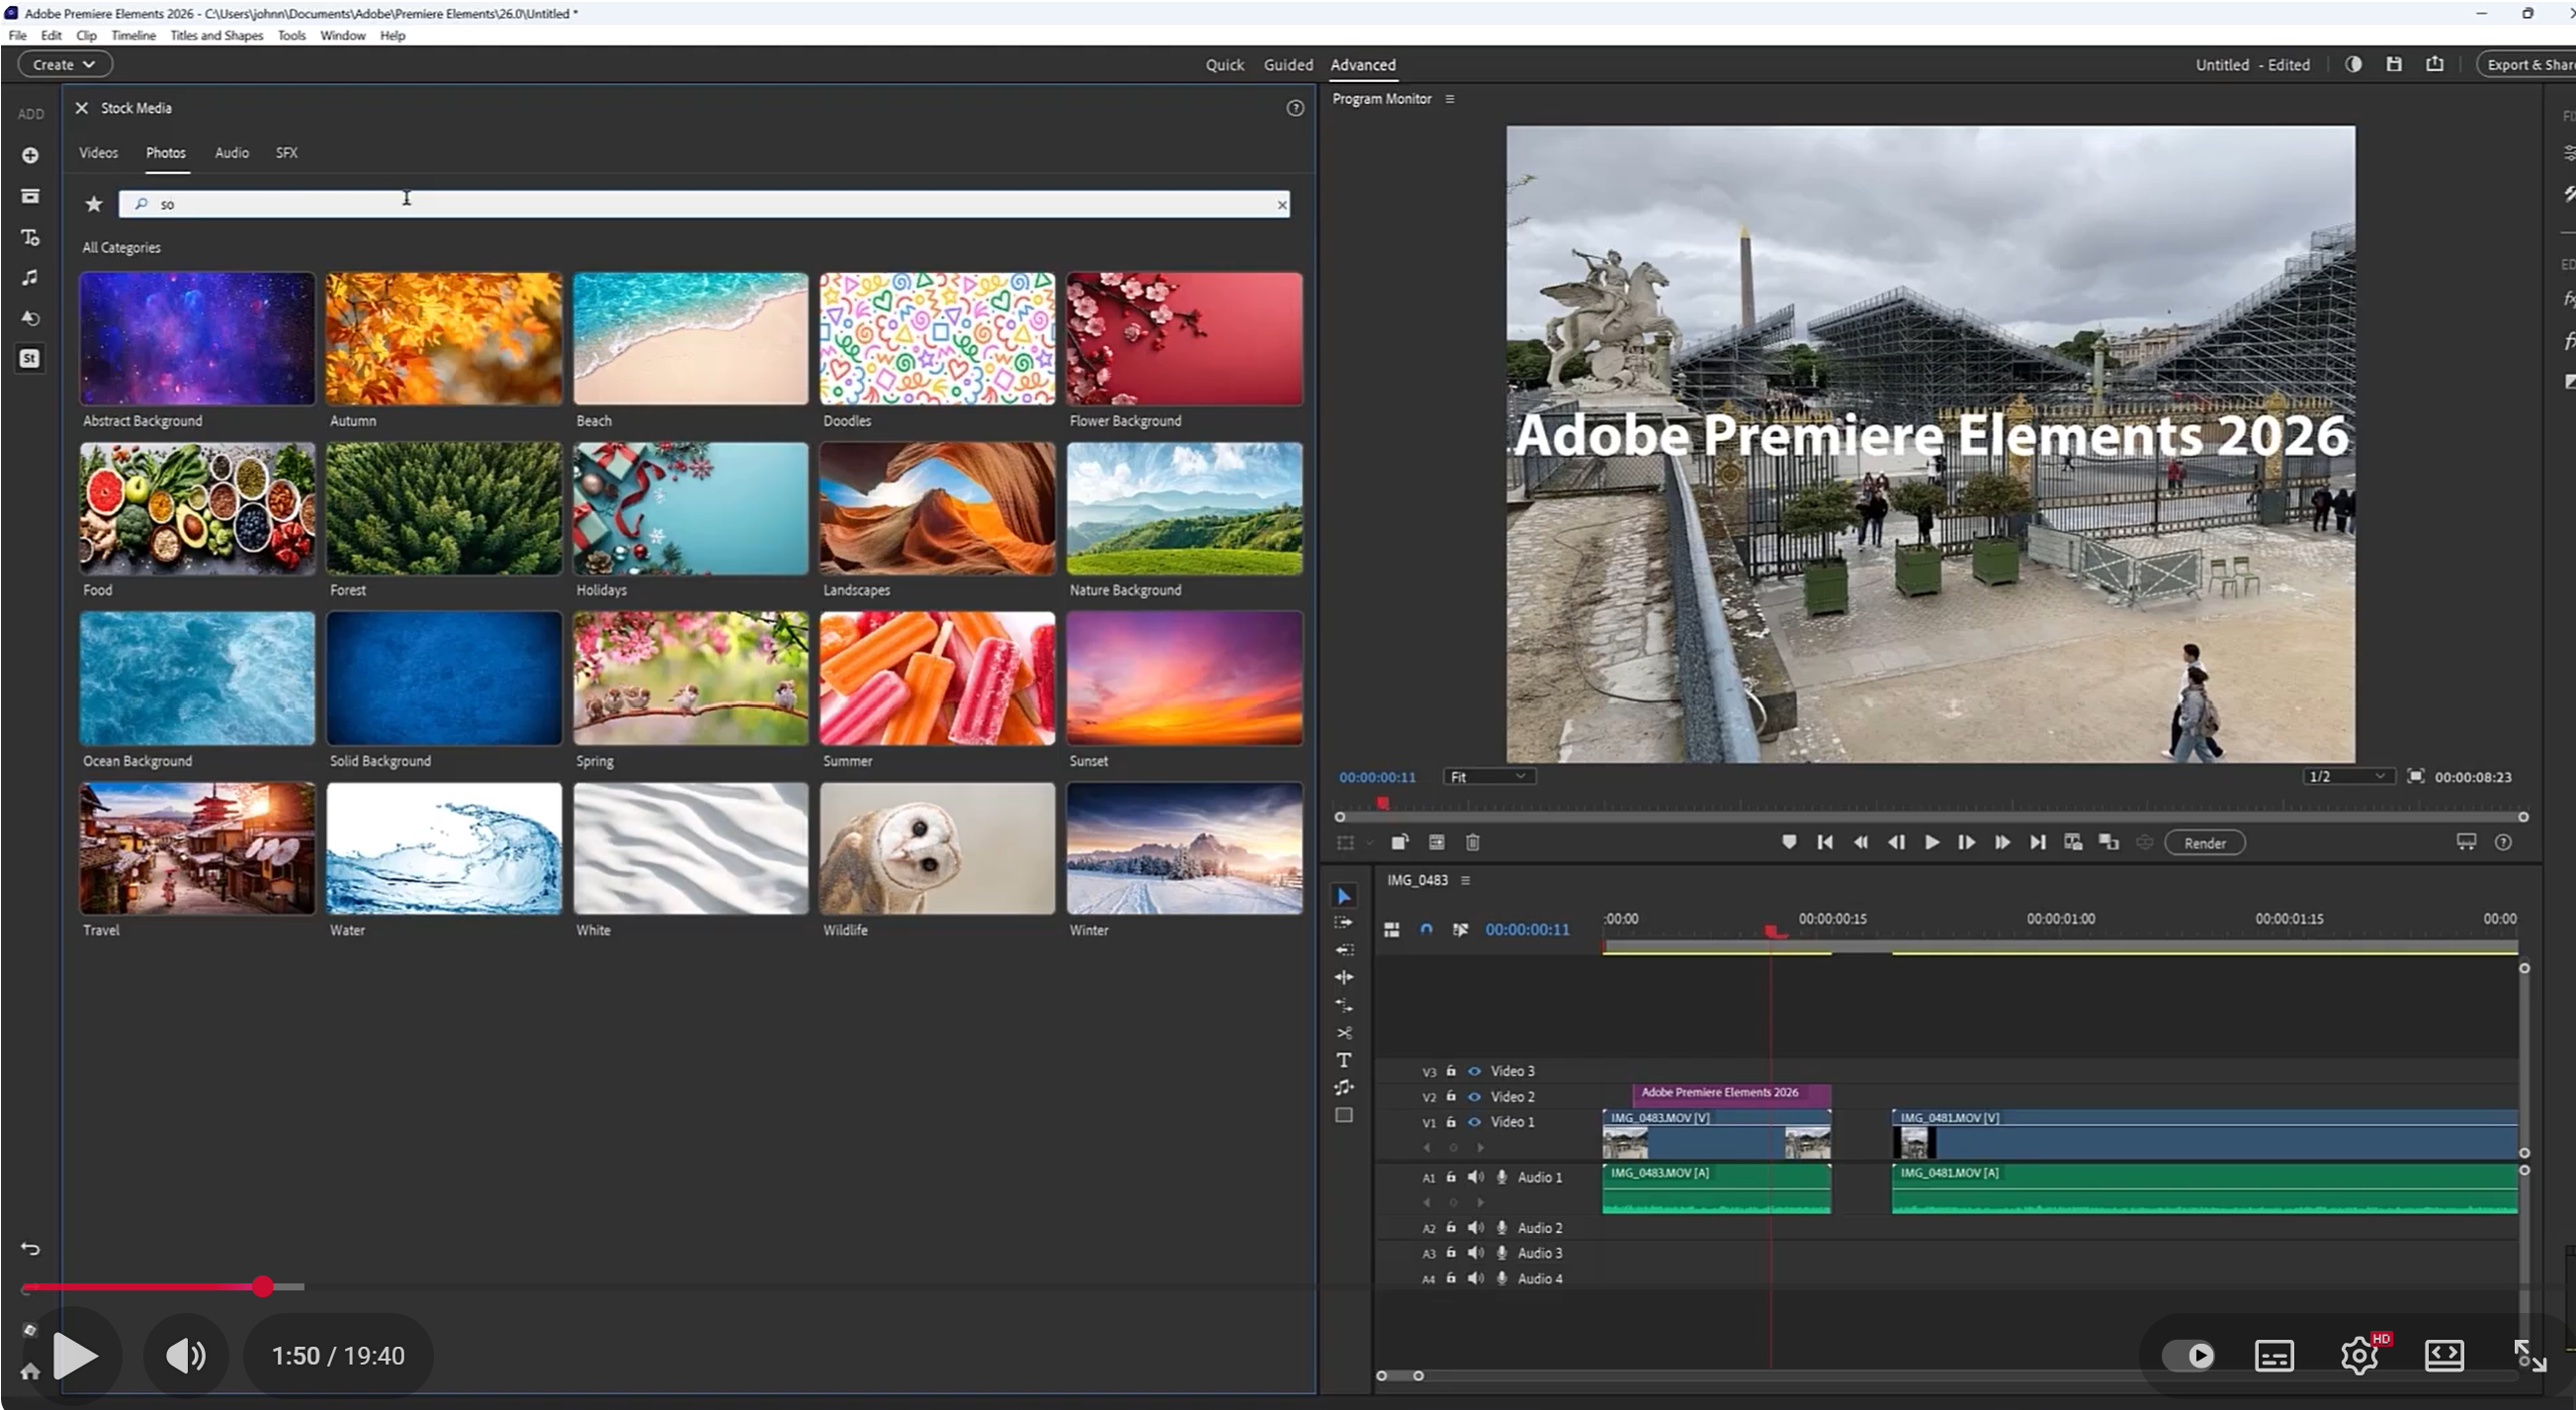This screenshot has width=2576, height=1410.
Task: Open Stock Media help question-mark icon
Action: 1295,108
